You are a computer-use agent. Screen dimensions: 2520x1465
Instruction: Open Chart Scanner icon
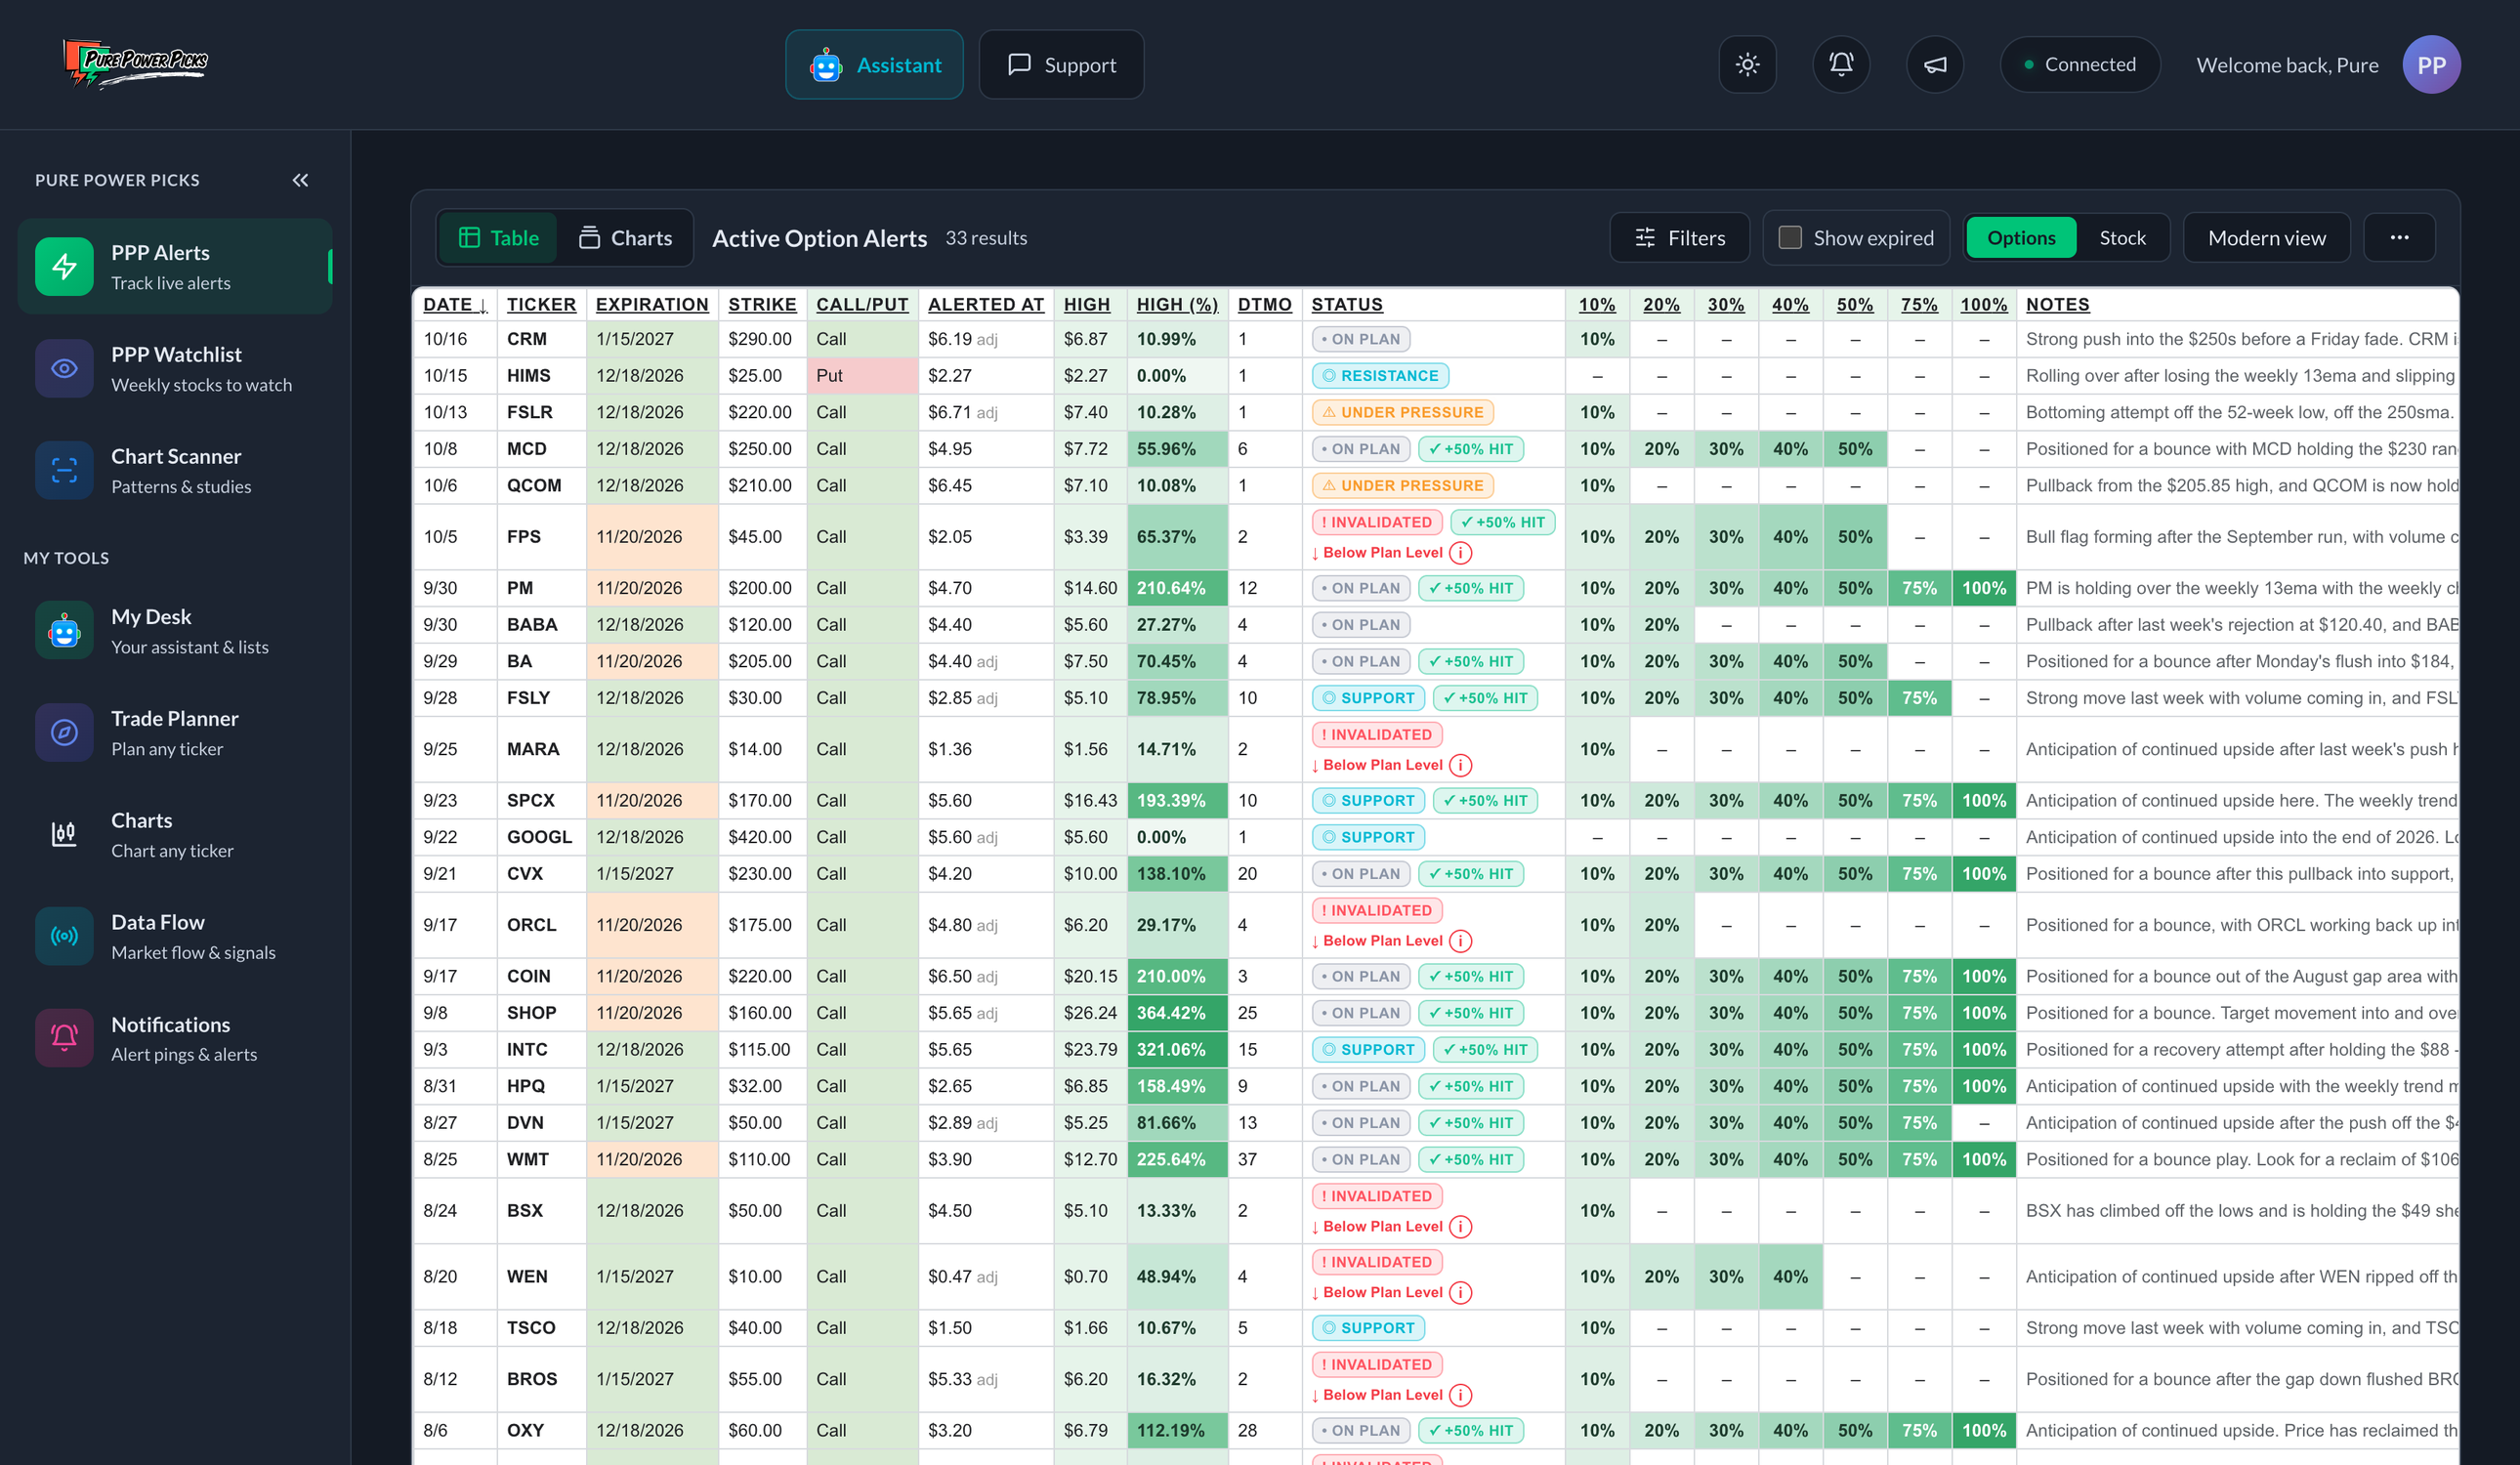click(64, 470)
